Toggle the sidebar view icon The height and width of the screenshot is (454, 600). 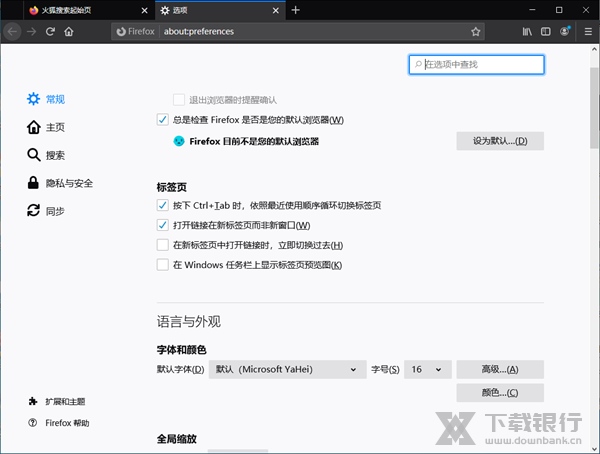(546, 32)
